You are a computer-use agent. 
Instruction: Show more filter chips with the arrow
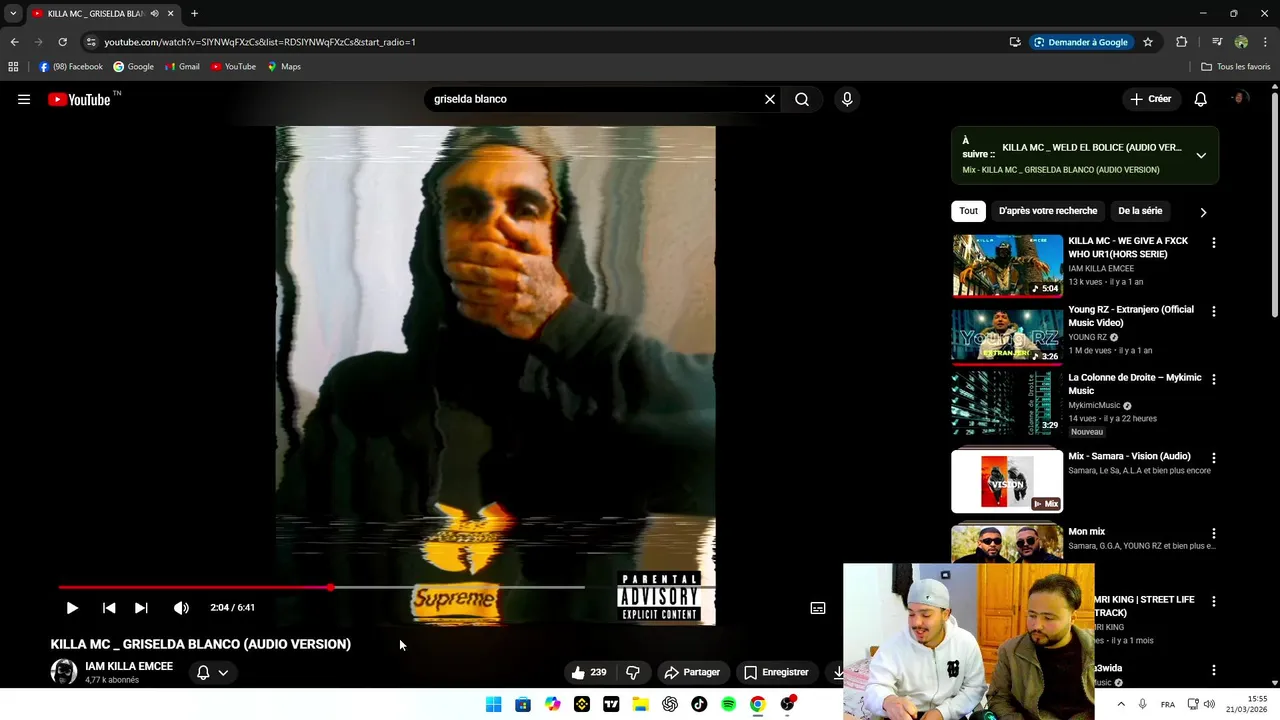click(1203, 212)
